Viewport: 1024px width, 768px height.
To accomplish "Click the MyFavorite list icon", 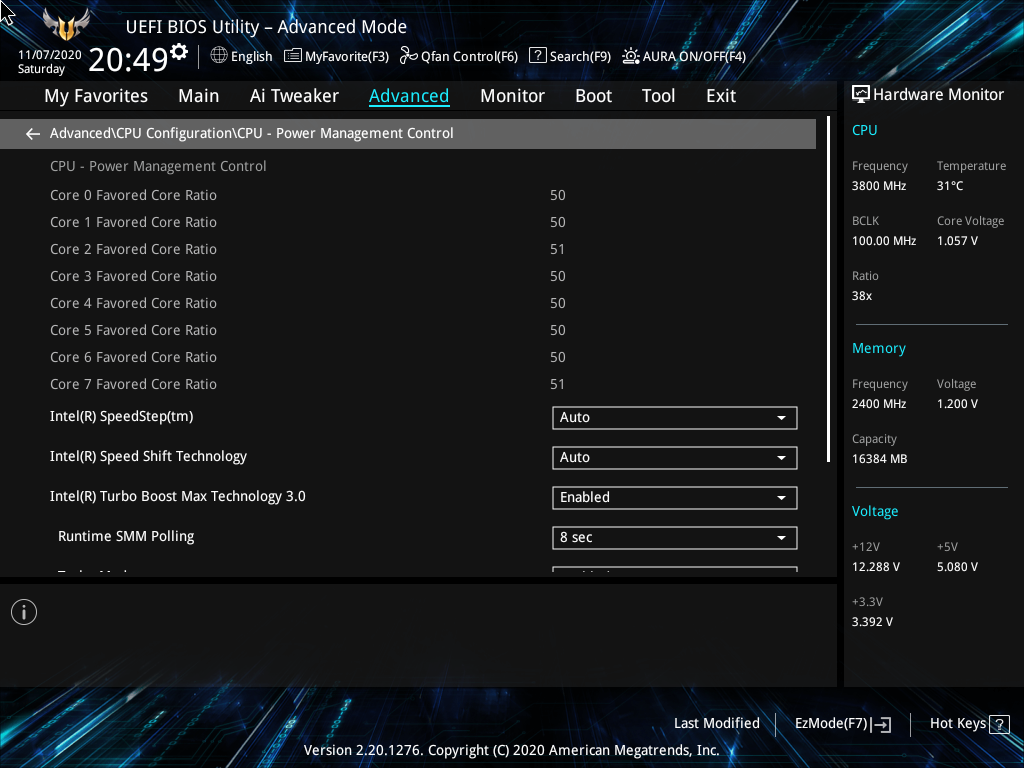I will pyautogui.click(x=293, y=56).
